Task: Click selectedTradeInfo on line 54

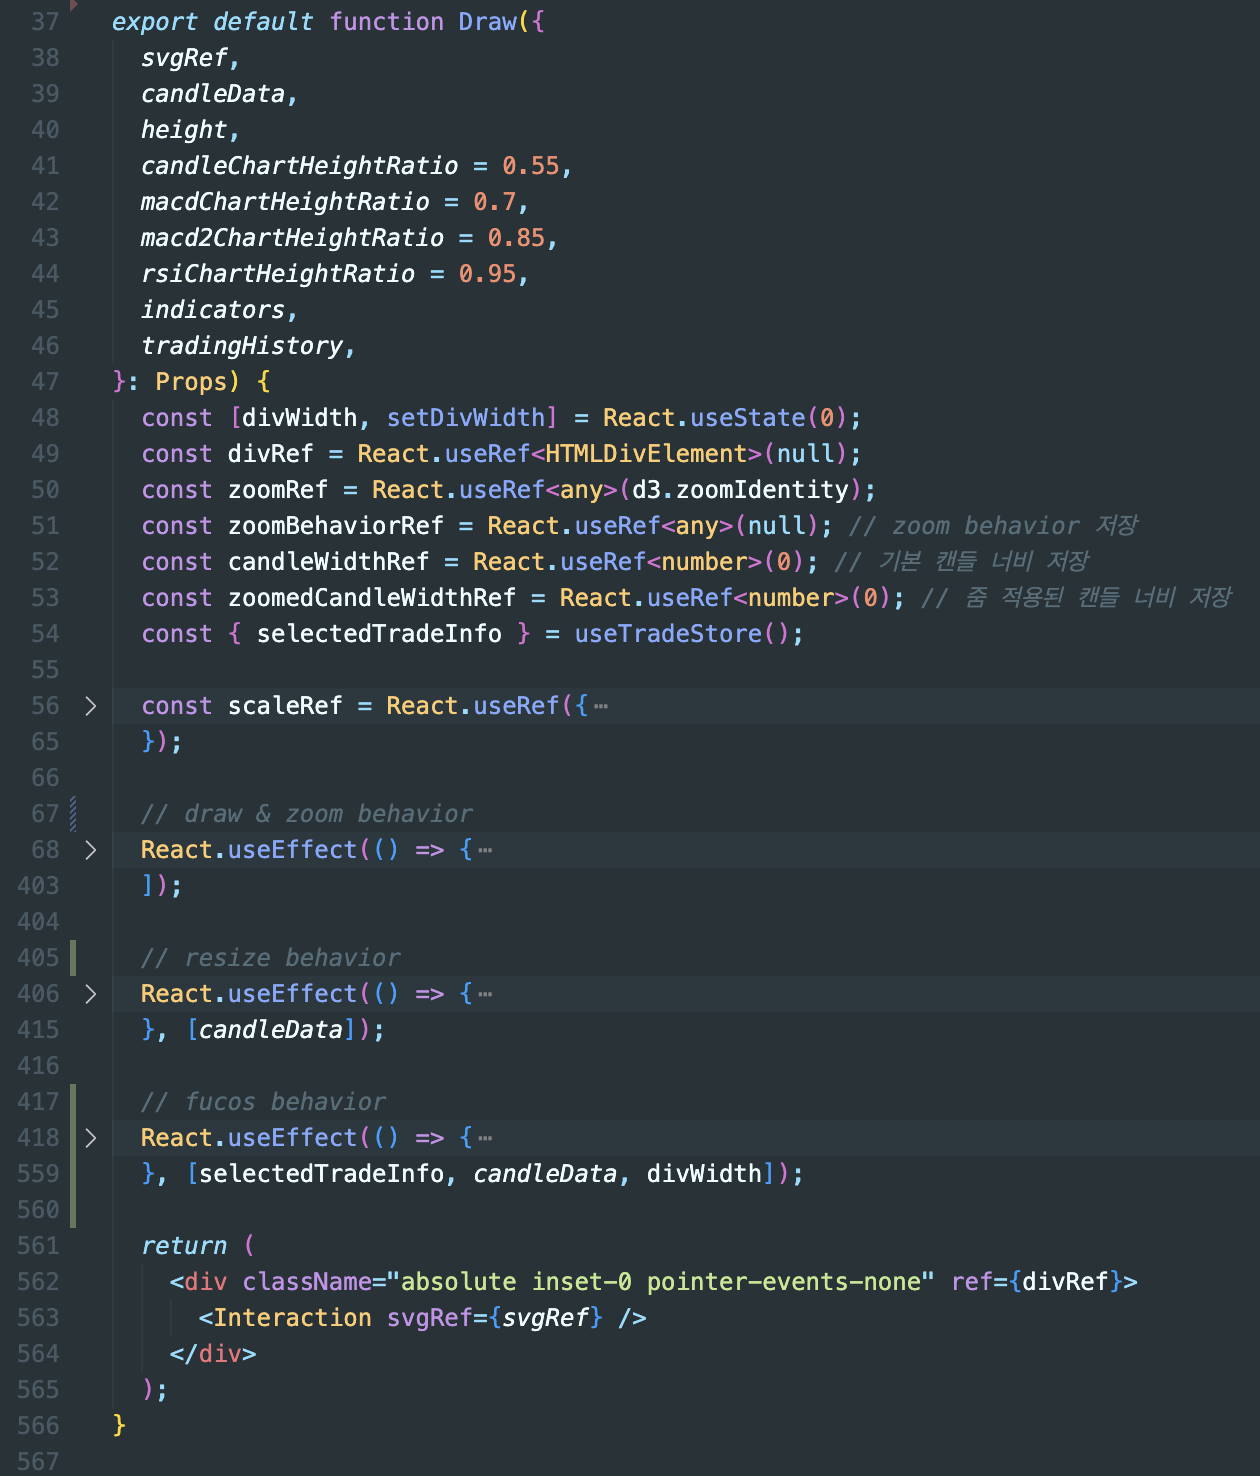Action: 379,634
